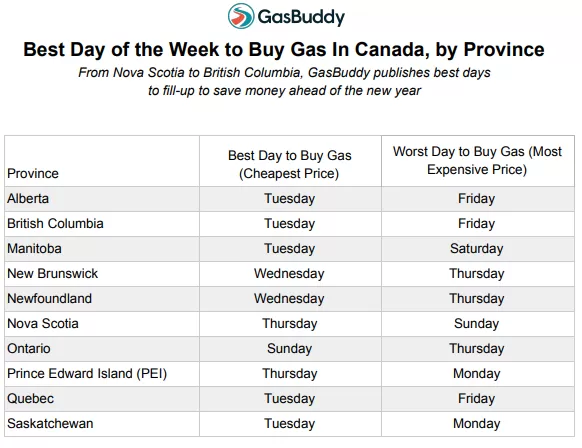Select the chart title about best day to buy gas

coord(284,49)
